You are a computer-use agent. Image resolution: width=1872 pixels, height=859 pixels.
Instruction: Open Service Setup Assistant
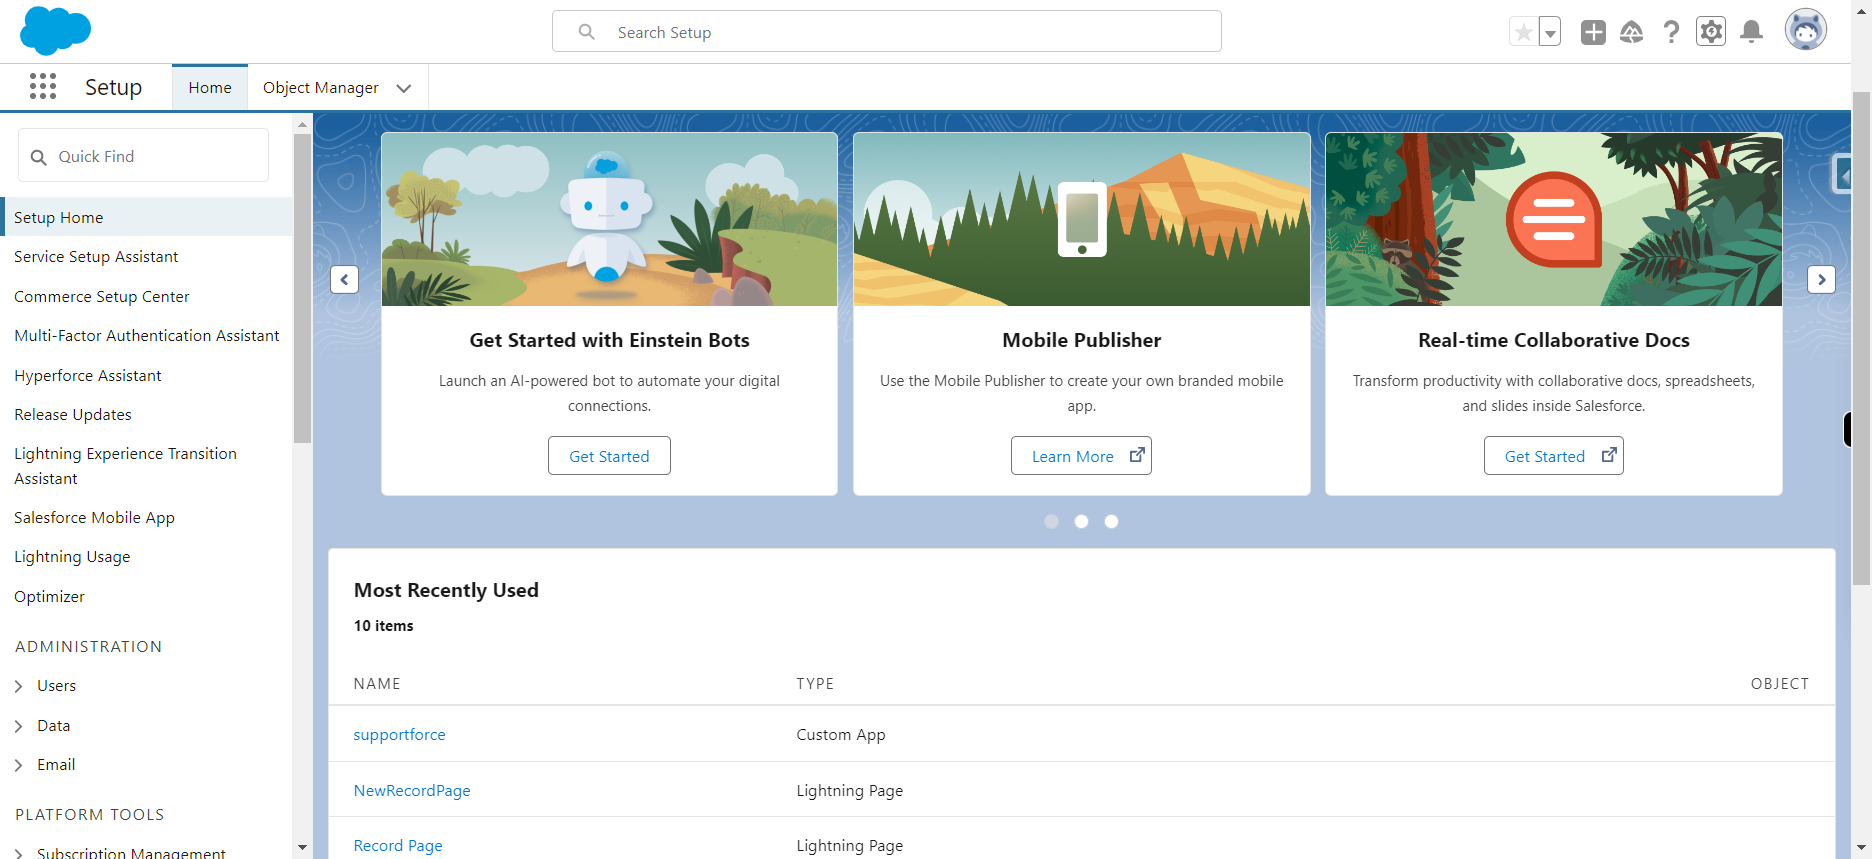point(96,257)
